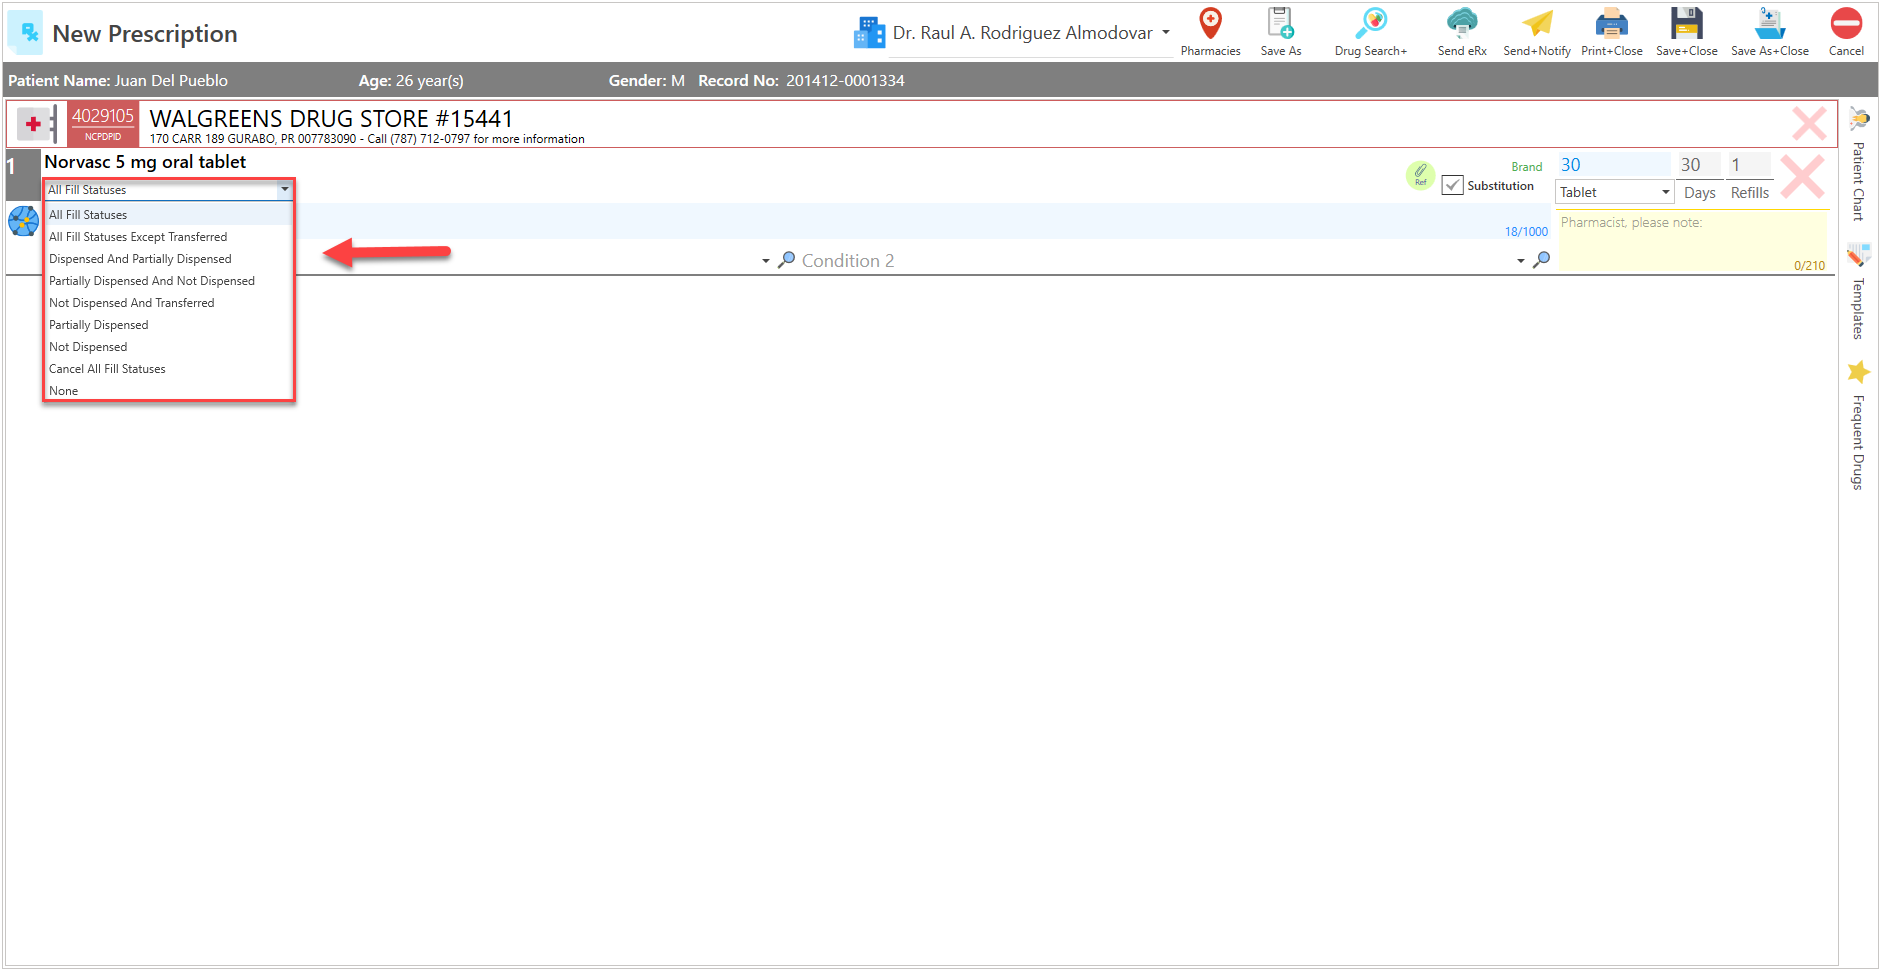
Task: Click the Condition 2 input field
Action: click(x=1155, y=260)
